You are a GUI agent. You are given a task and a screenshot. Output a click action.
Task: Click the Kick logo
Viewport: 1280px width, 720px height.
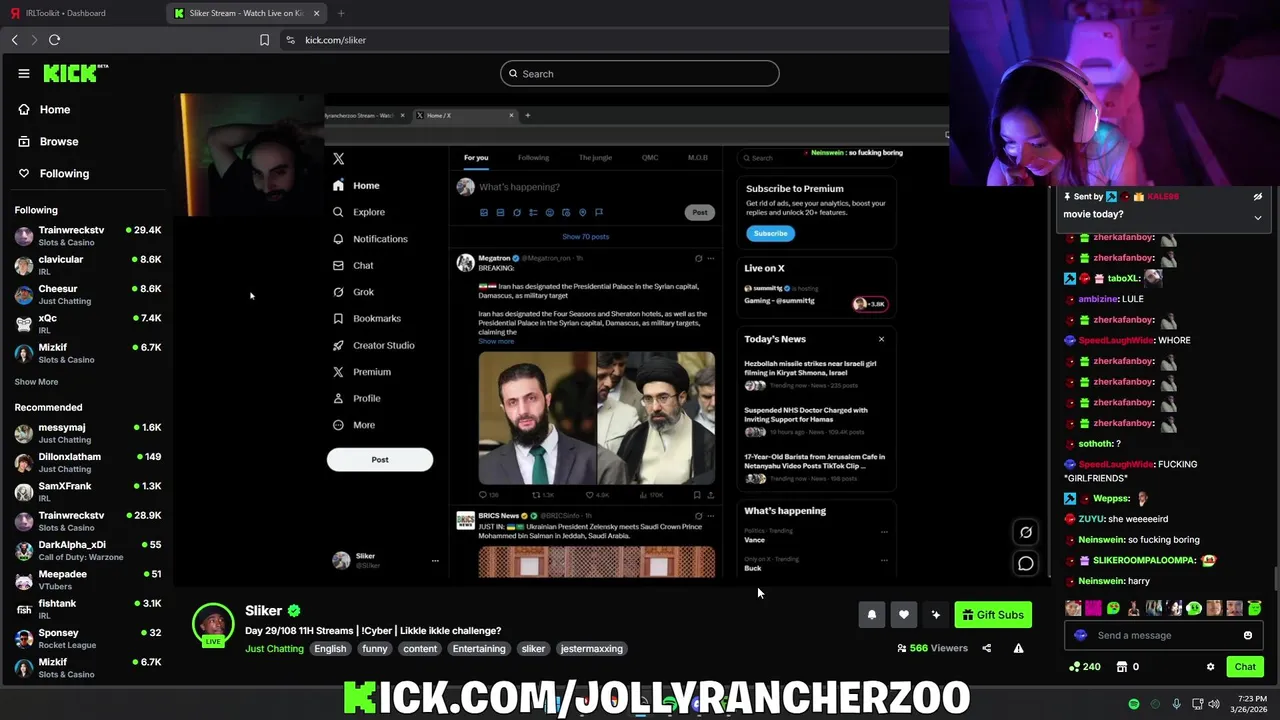(75, 73)
